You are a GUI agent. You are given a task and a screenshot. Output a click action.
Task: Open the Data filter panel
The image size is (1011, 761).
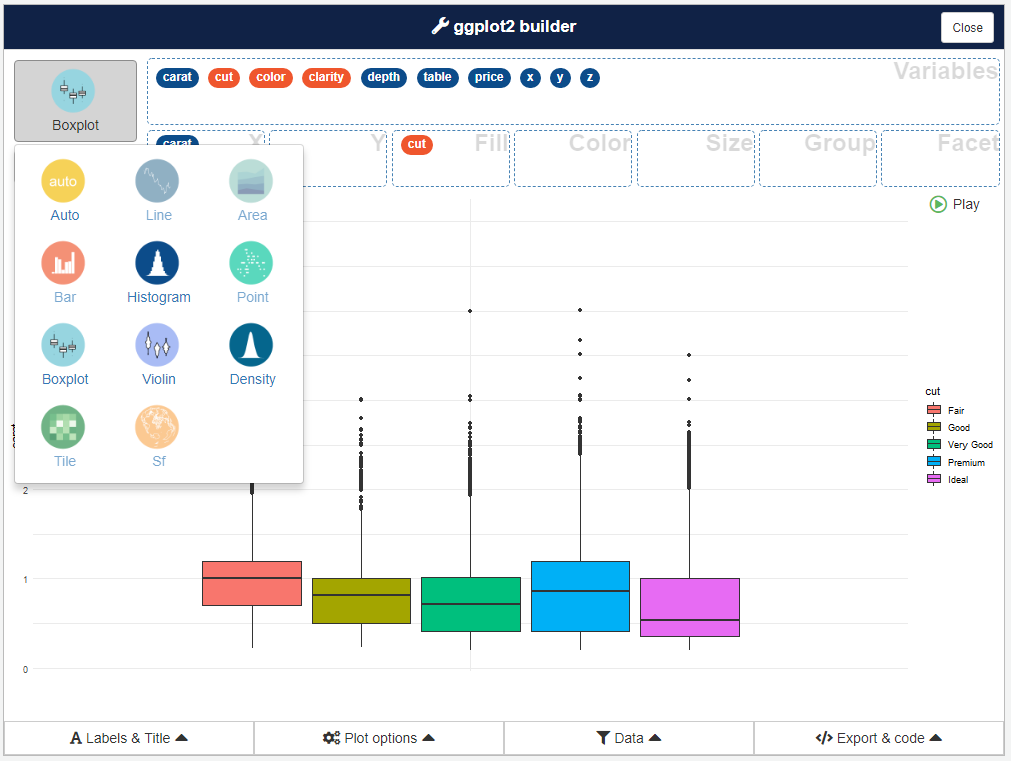click(629, 738)
